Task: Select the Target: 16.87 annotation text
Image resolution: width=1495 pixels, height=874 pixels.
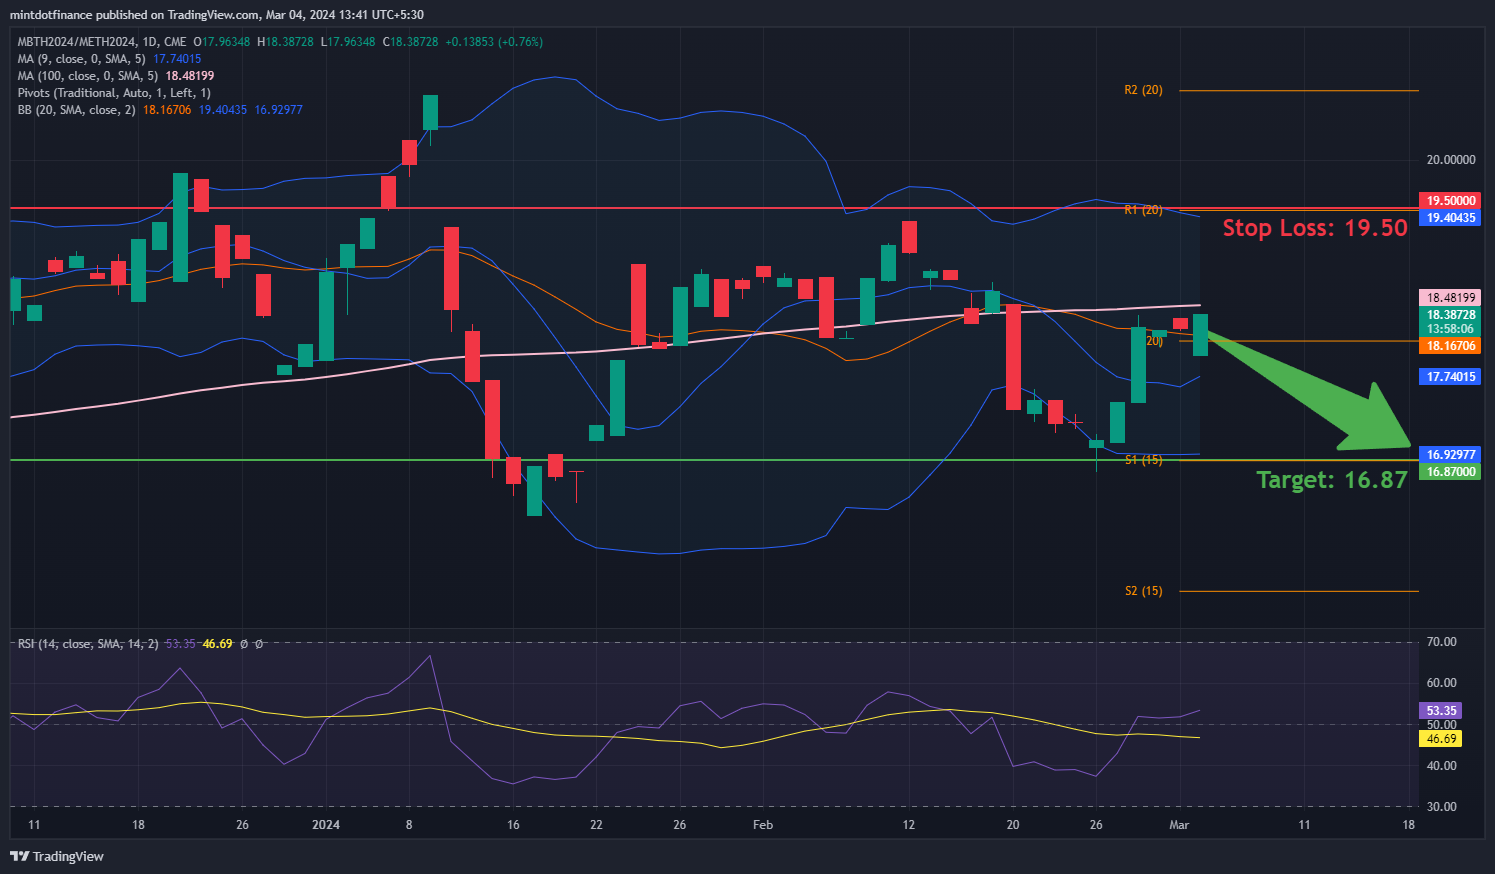Action: [x=1332, y=480]
